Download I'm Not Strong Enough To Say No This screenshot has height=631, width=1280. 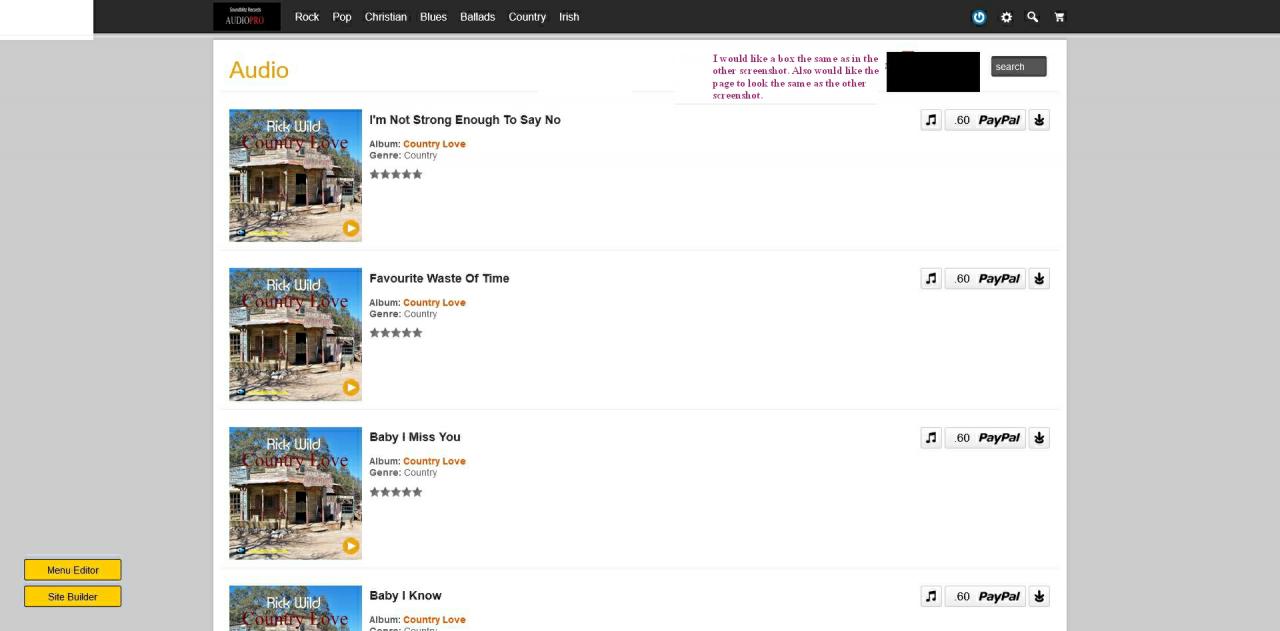1039,120
